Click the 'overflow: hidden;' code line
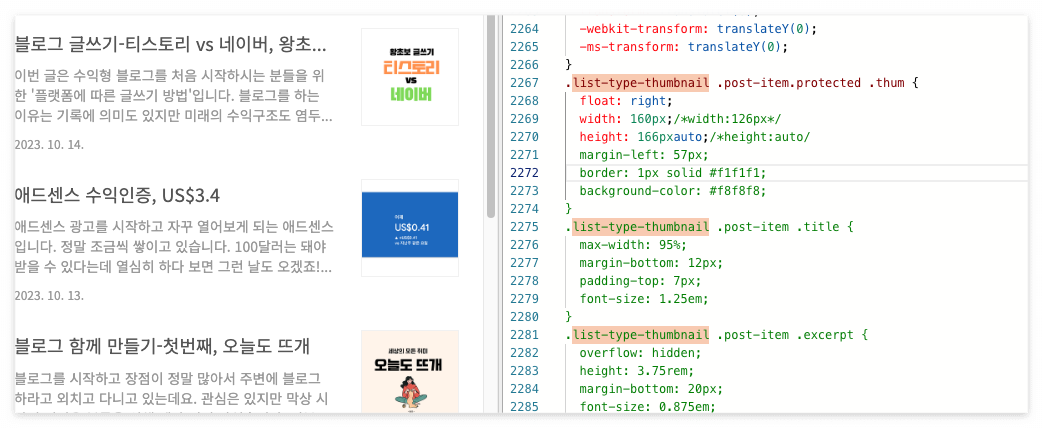Viewport: 1043px width, 428px height. [x=640, y=353]
